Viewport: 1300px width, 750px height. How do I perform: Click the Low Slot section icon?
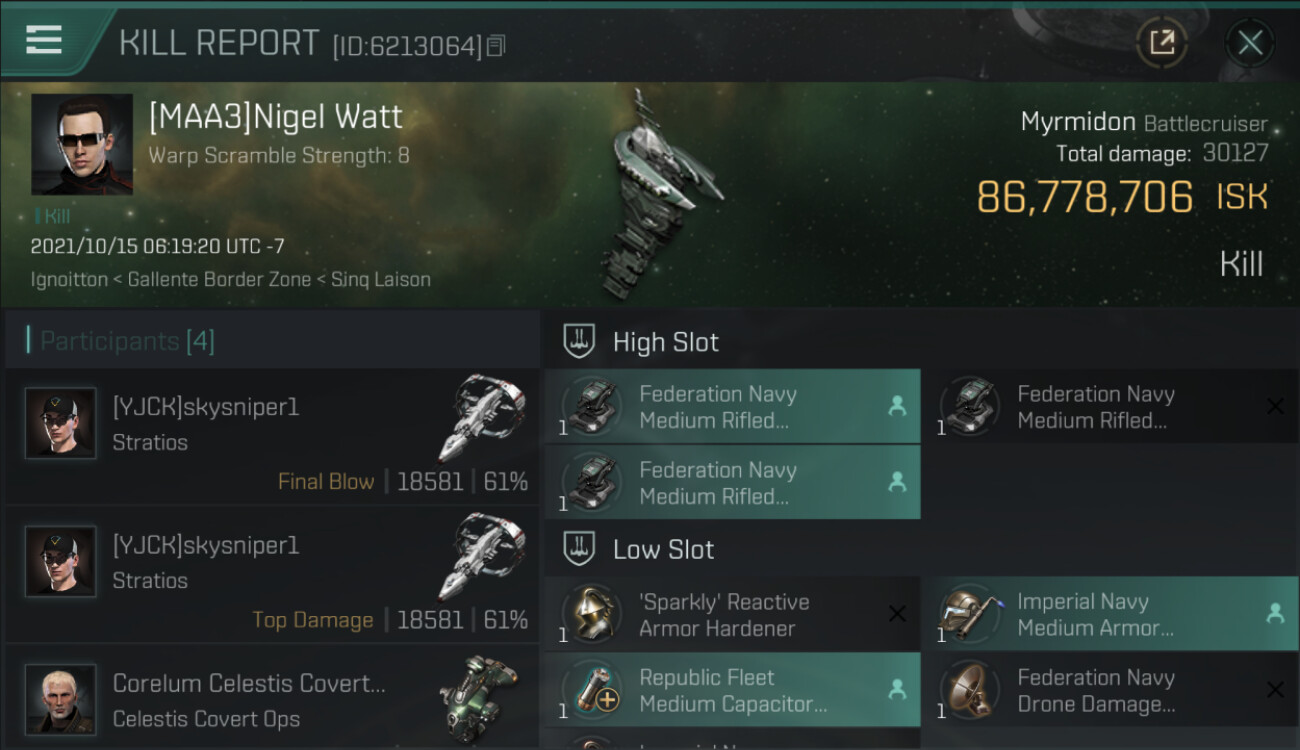(x=580, y=549)
